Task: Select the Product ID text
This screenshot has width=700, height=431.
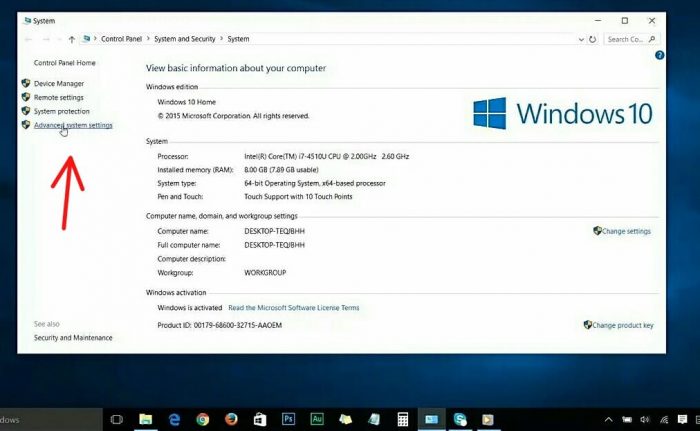Action: 220,325
